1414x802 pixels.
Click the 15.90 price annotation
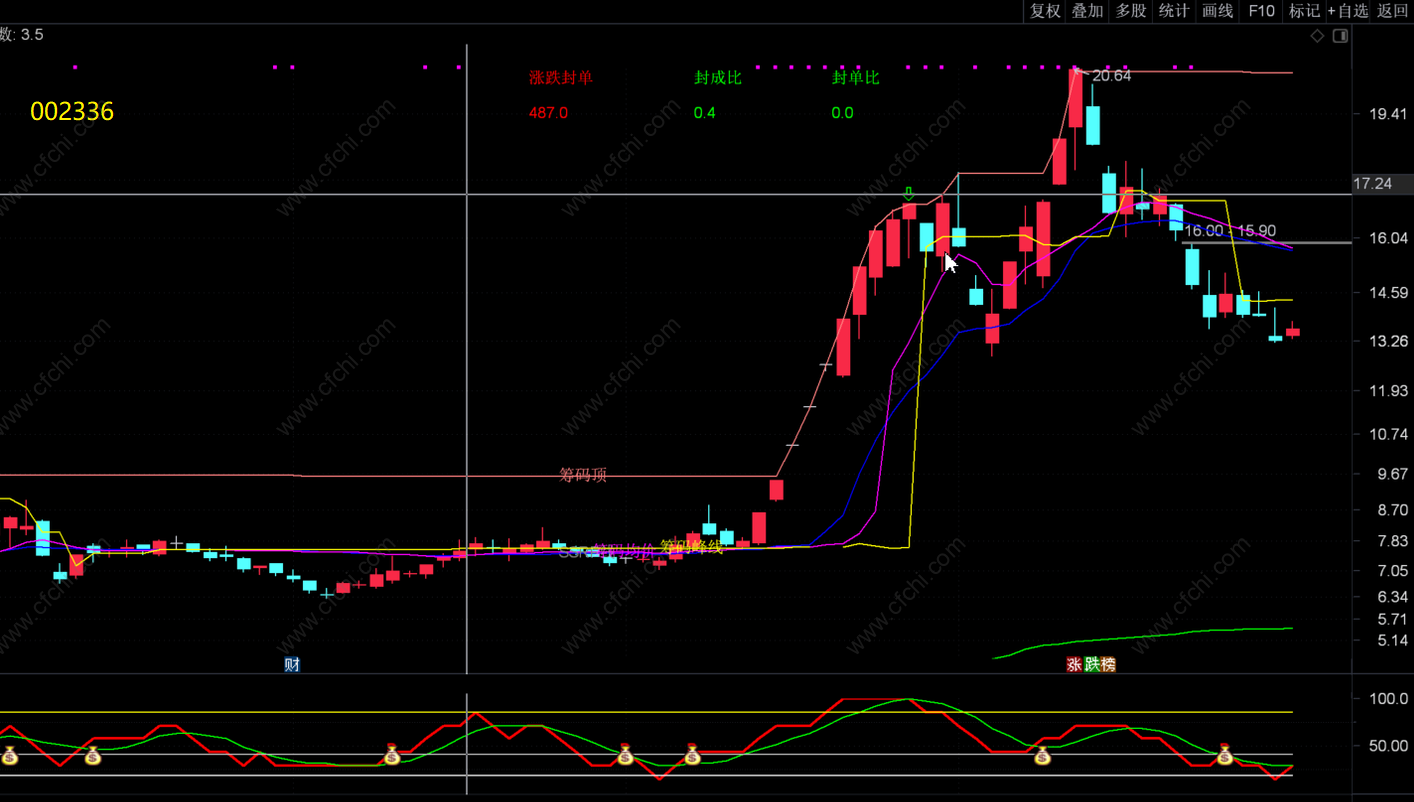(1257, 231)
